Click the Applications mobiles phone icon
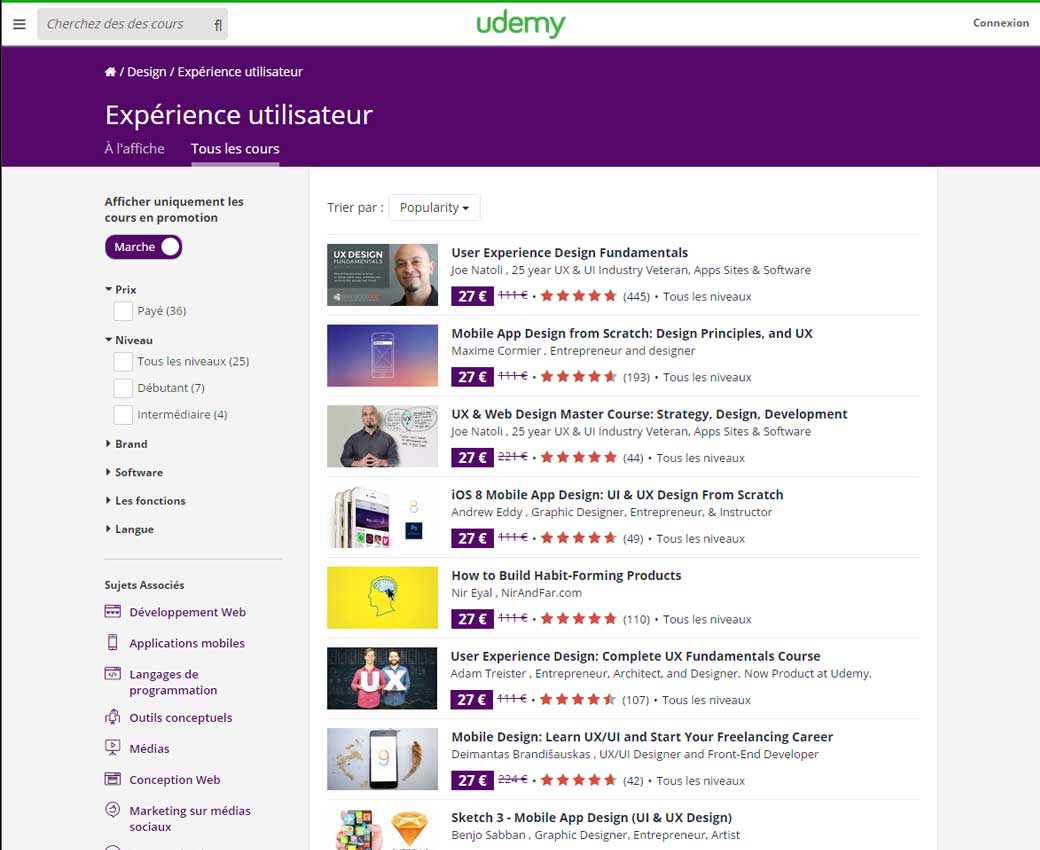The image size is (1040, 850). [x=112, y=643]
